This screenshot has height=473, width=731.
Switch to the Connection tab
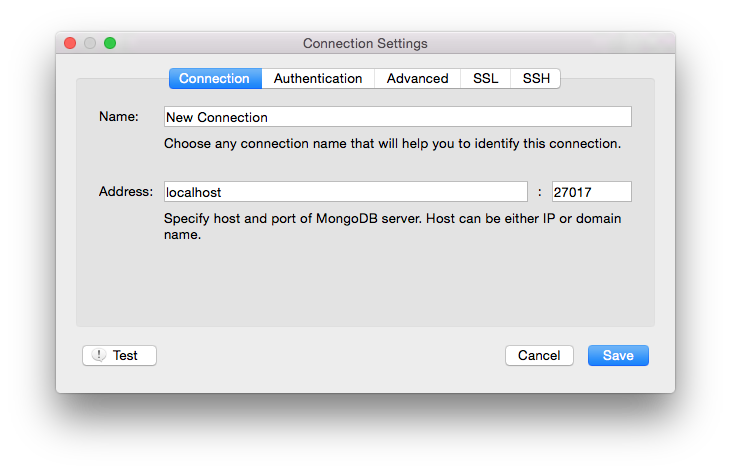tap(214, 79)
